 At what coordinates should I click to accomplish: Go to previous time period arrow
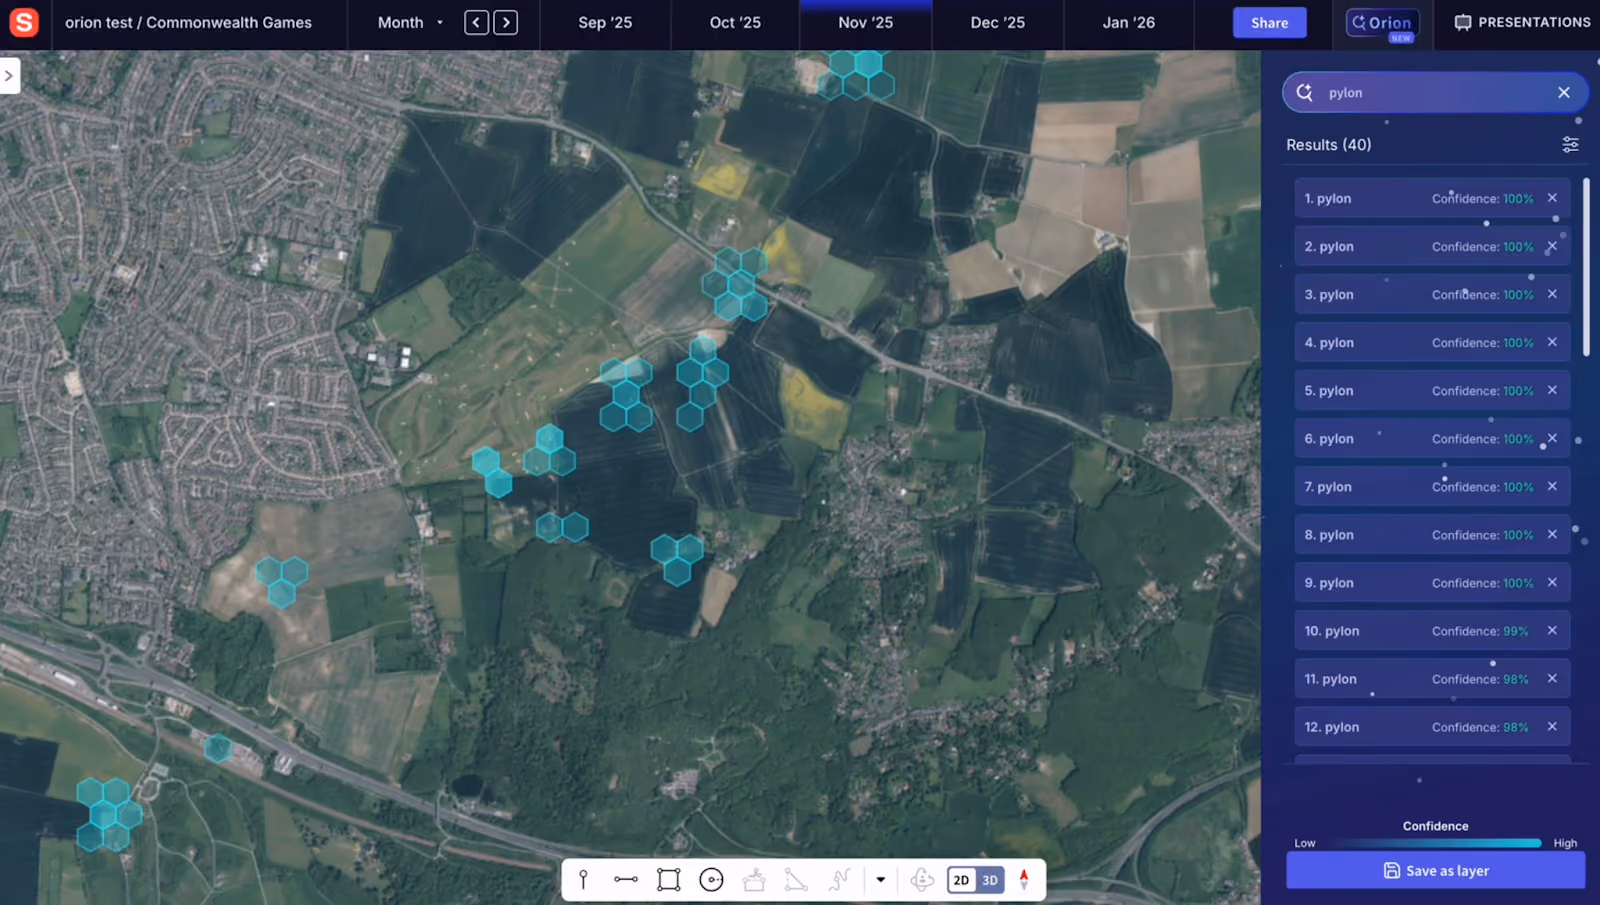click(477, 22)
